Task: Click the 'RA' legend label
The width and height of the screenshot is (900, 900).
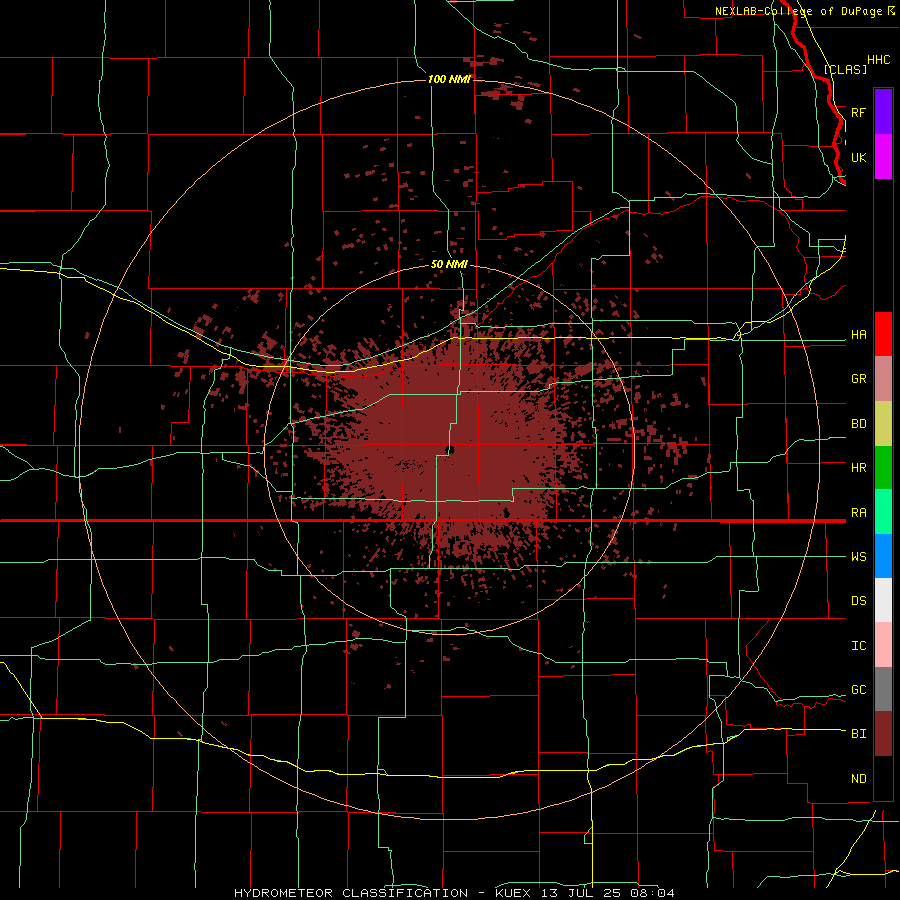Action: (858, 513)
